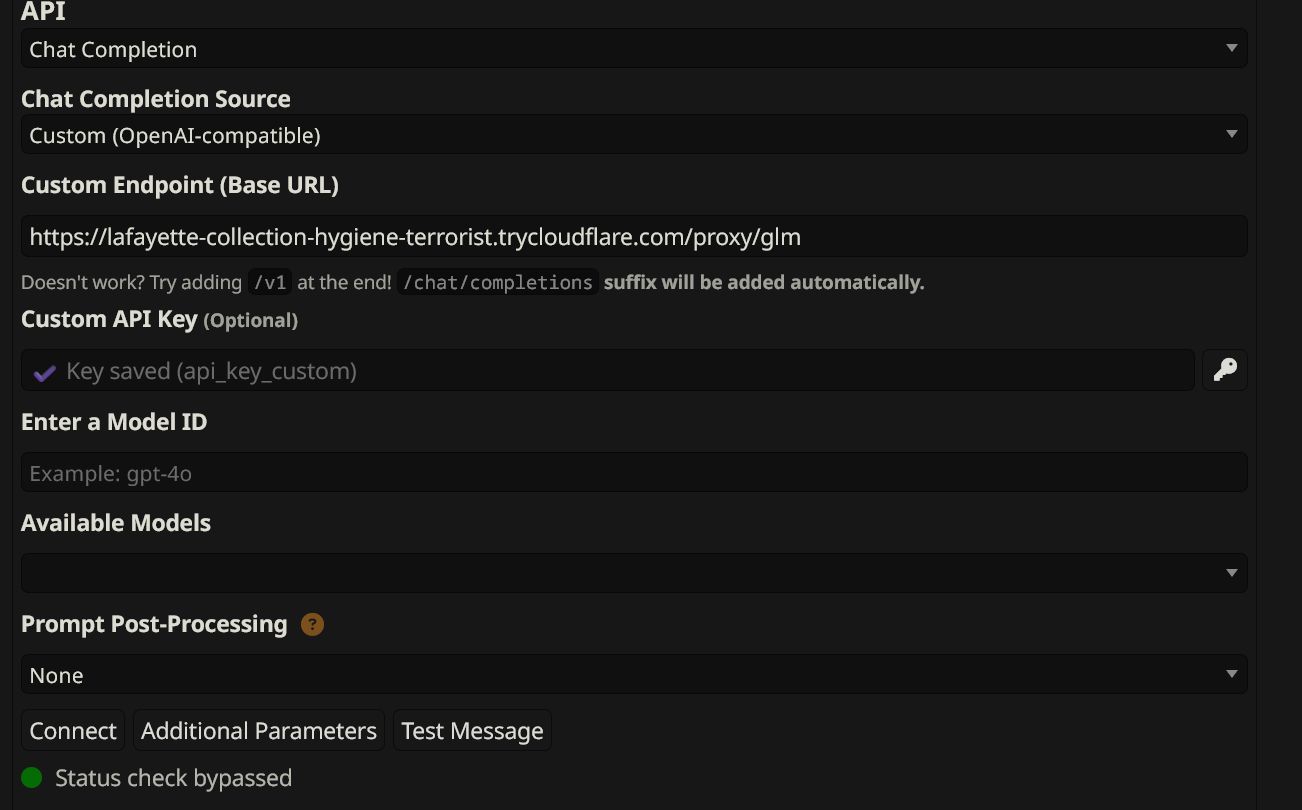Viewport: 1302px width, 810px height.
Task: Click the green status indicator dot
Action: (x=32, y=778)
